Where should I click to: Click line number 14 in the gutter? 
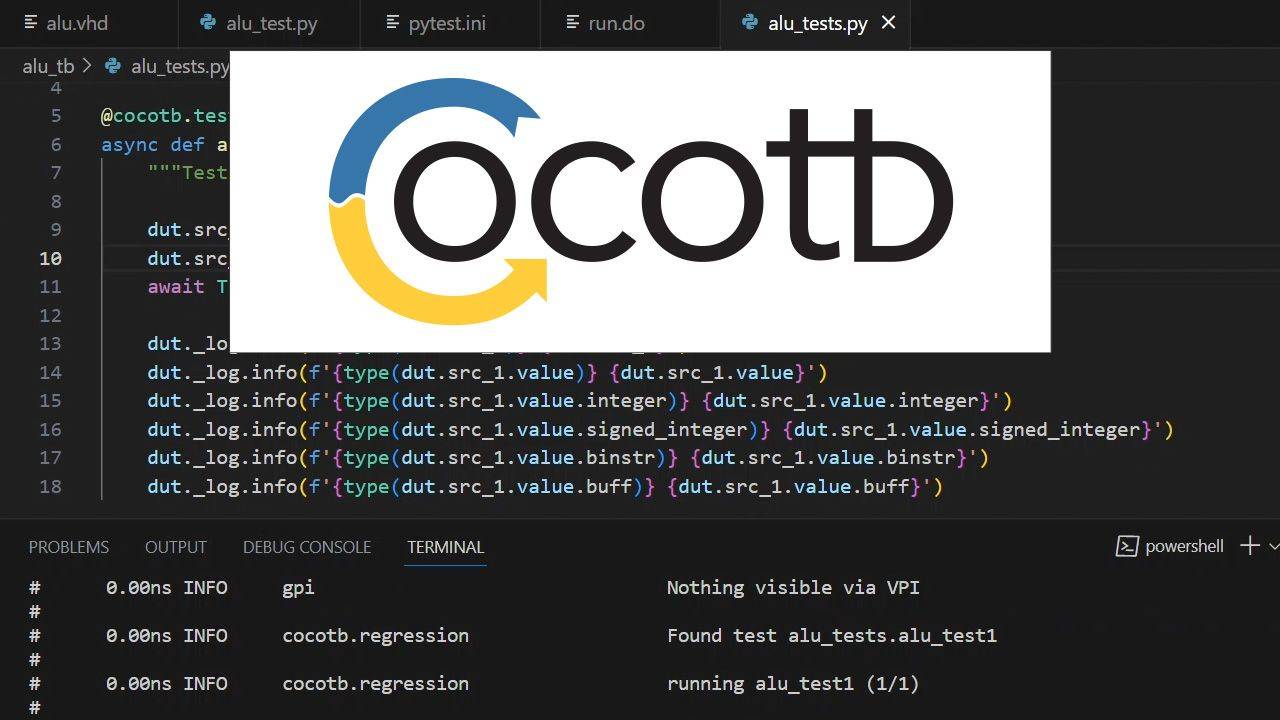(50, 372)
